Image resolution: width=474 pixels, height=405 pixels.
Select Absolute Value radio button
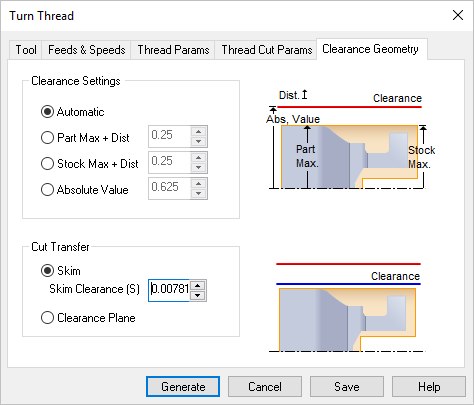84,190
